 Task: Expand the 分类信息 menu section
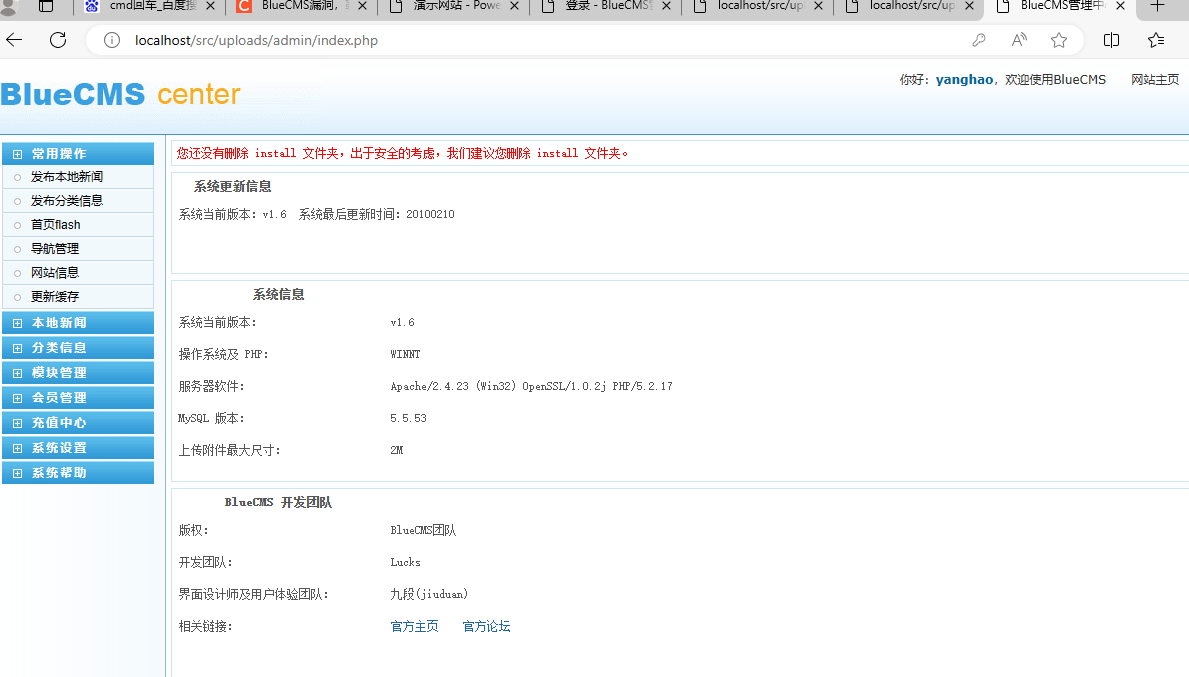tap(78, 348)
